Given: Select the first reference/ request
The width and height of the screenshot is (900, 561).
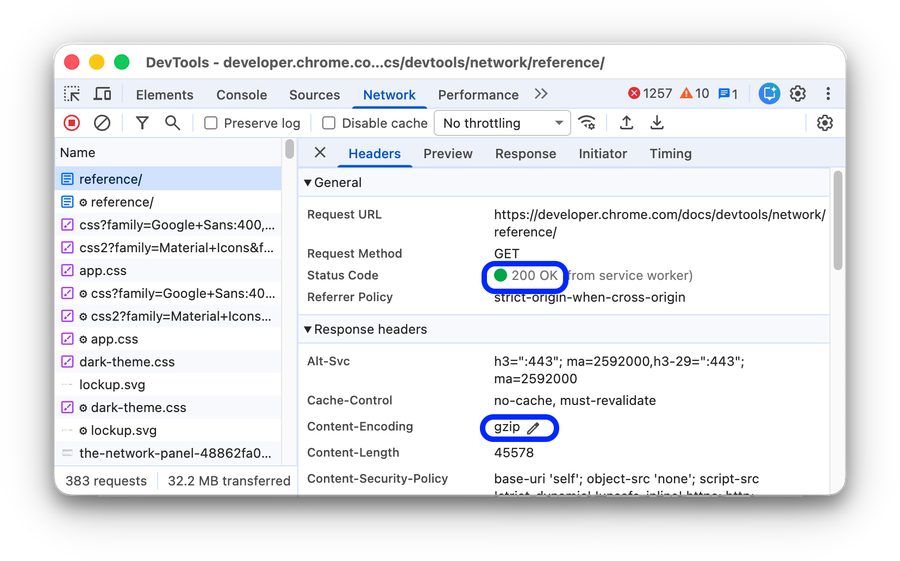Looking at the screenshot, I should pyautogui.click(x=168, y=179).
